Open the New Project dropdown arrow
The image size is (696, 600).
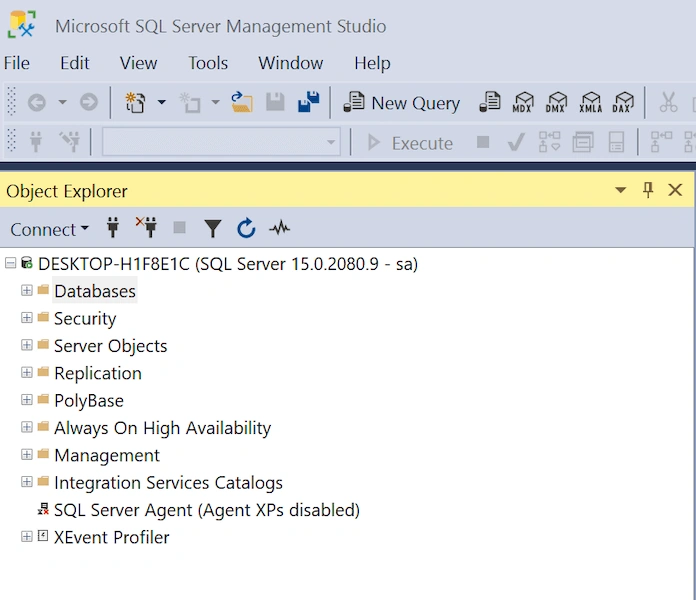[x=162, y=103]
